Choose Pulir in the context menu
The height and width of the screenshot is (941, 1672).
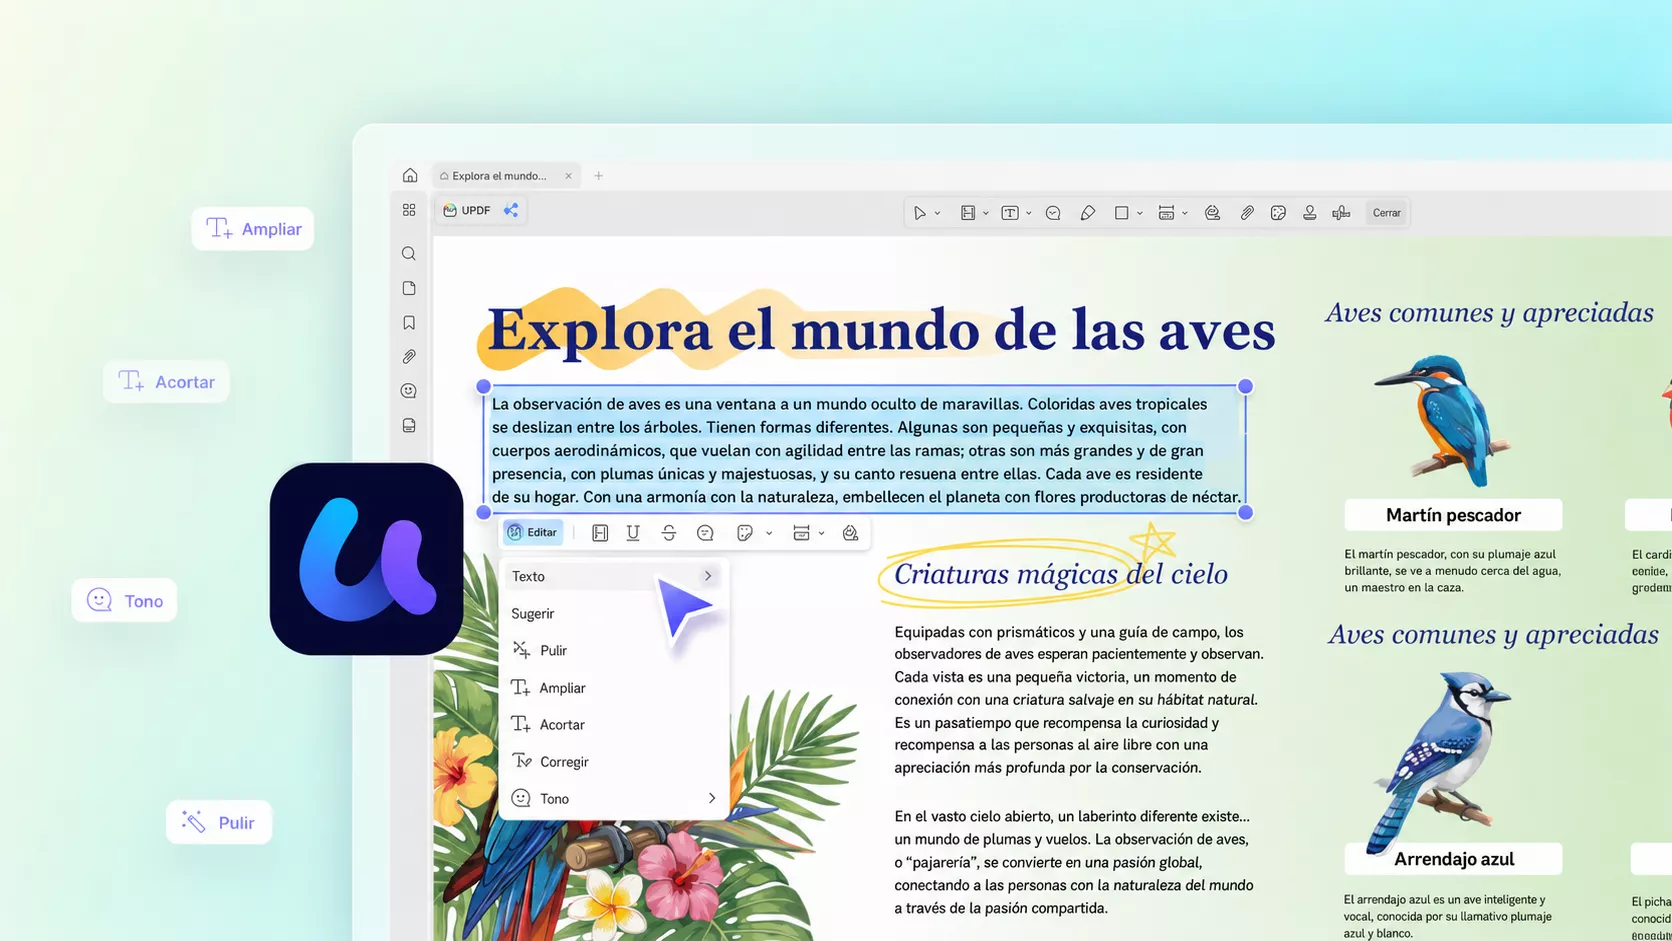click(x=613, y=650)
